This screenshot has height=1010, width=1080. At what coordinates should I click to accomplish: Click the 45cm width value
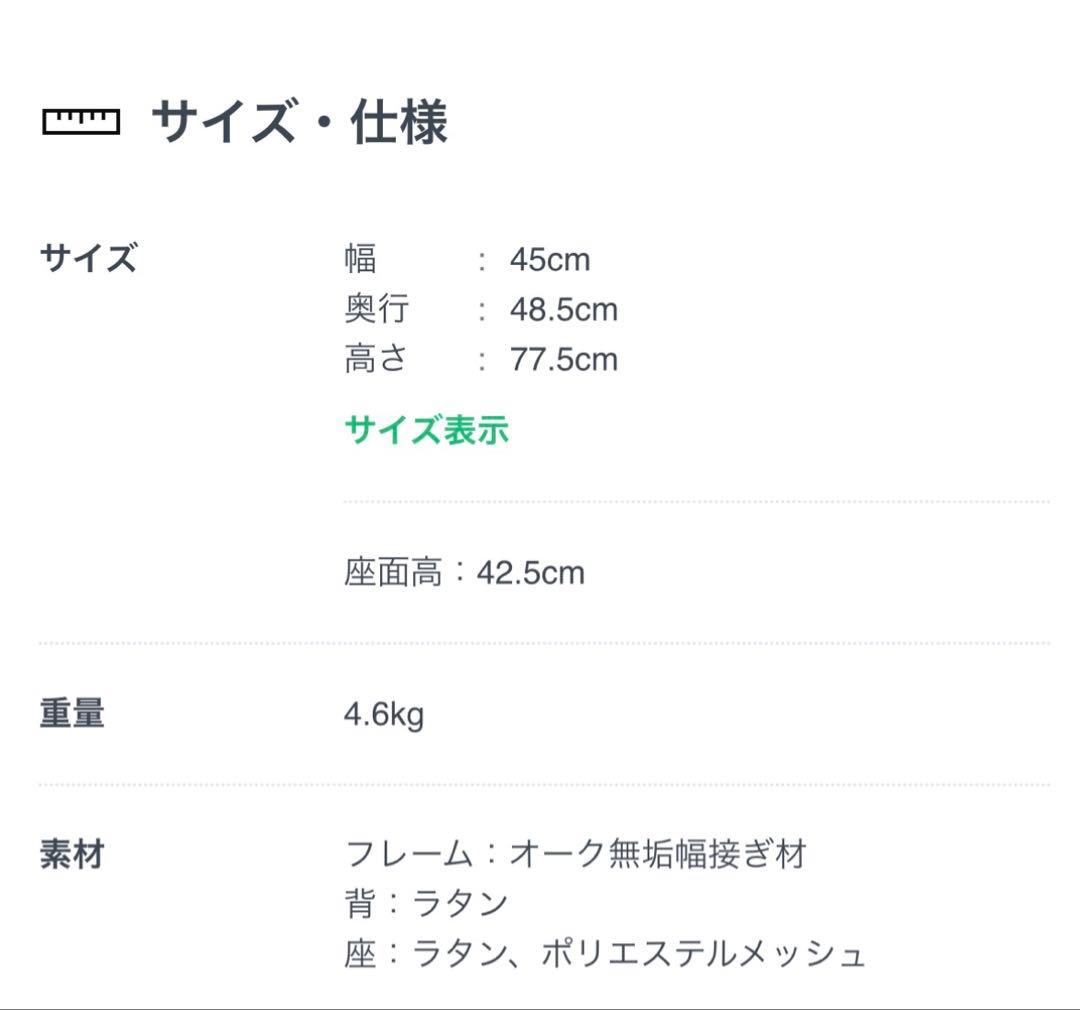coord(550,260)
